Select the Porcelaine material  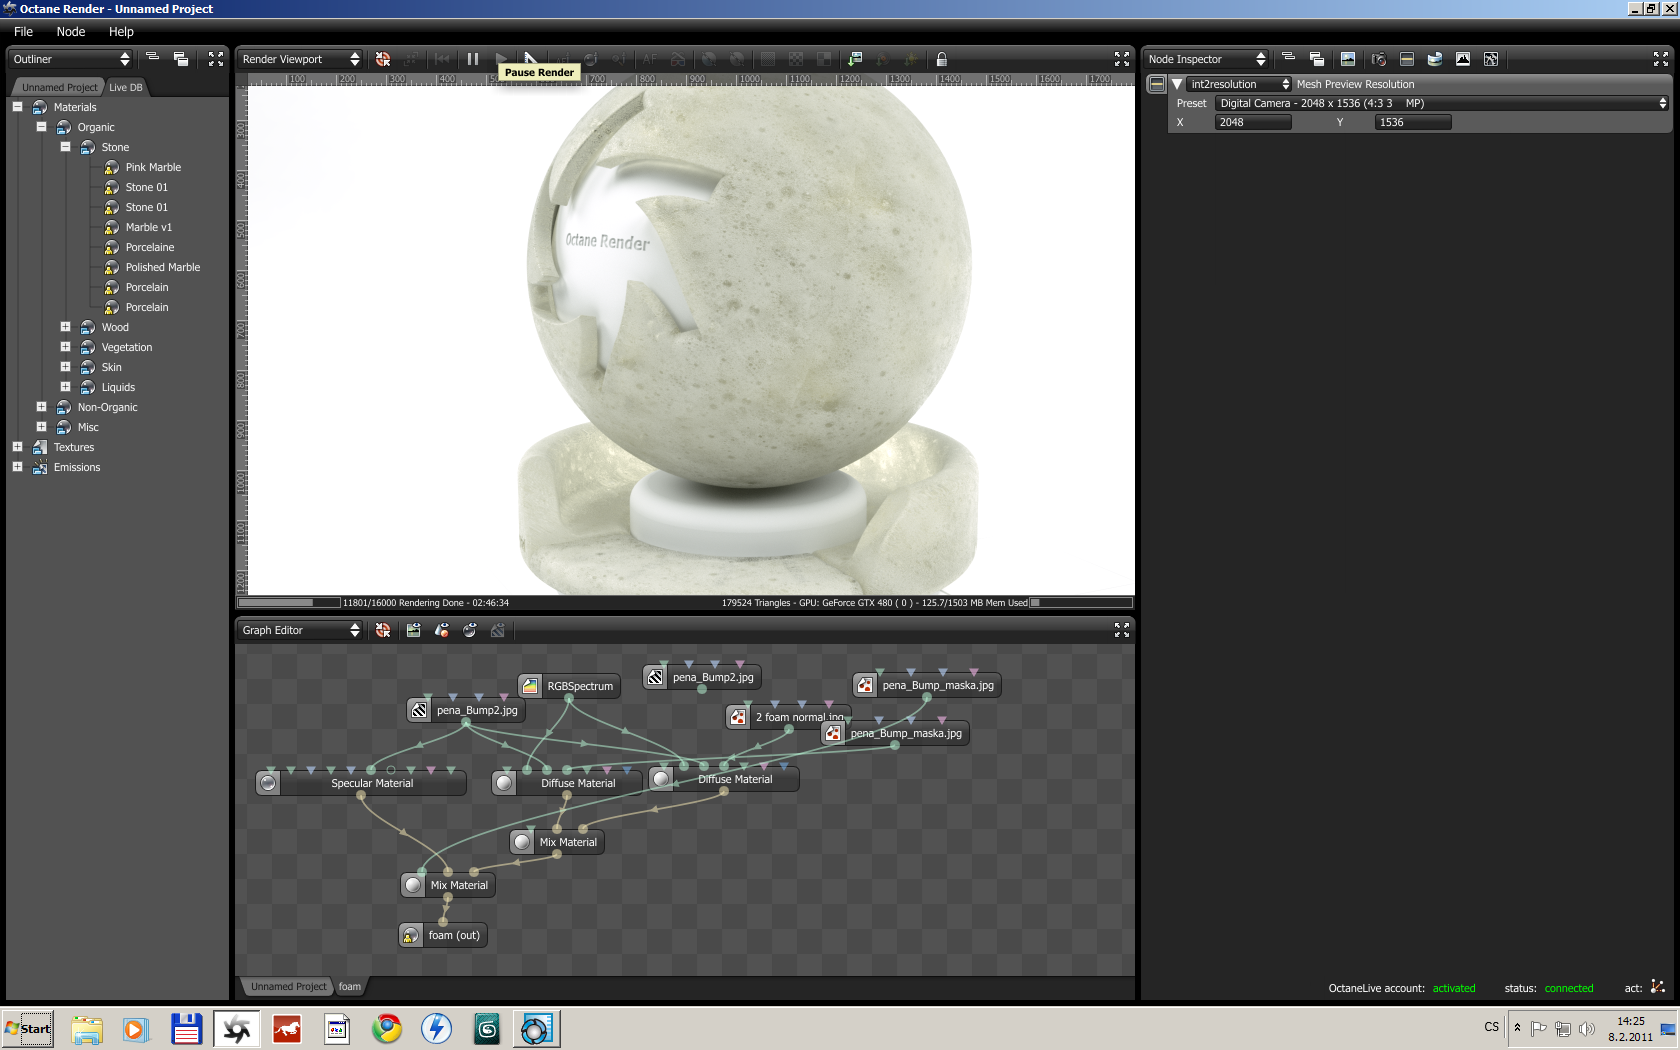tap(149, 247)
